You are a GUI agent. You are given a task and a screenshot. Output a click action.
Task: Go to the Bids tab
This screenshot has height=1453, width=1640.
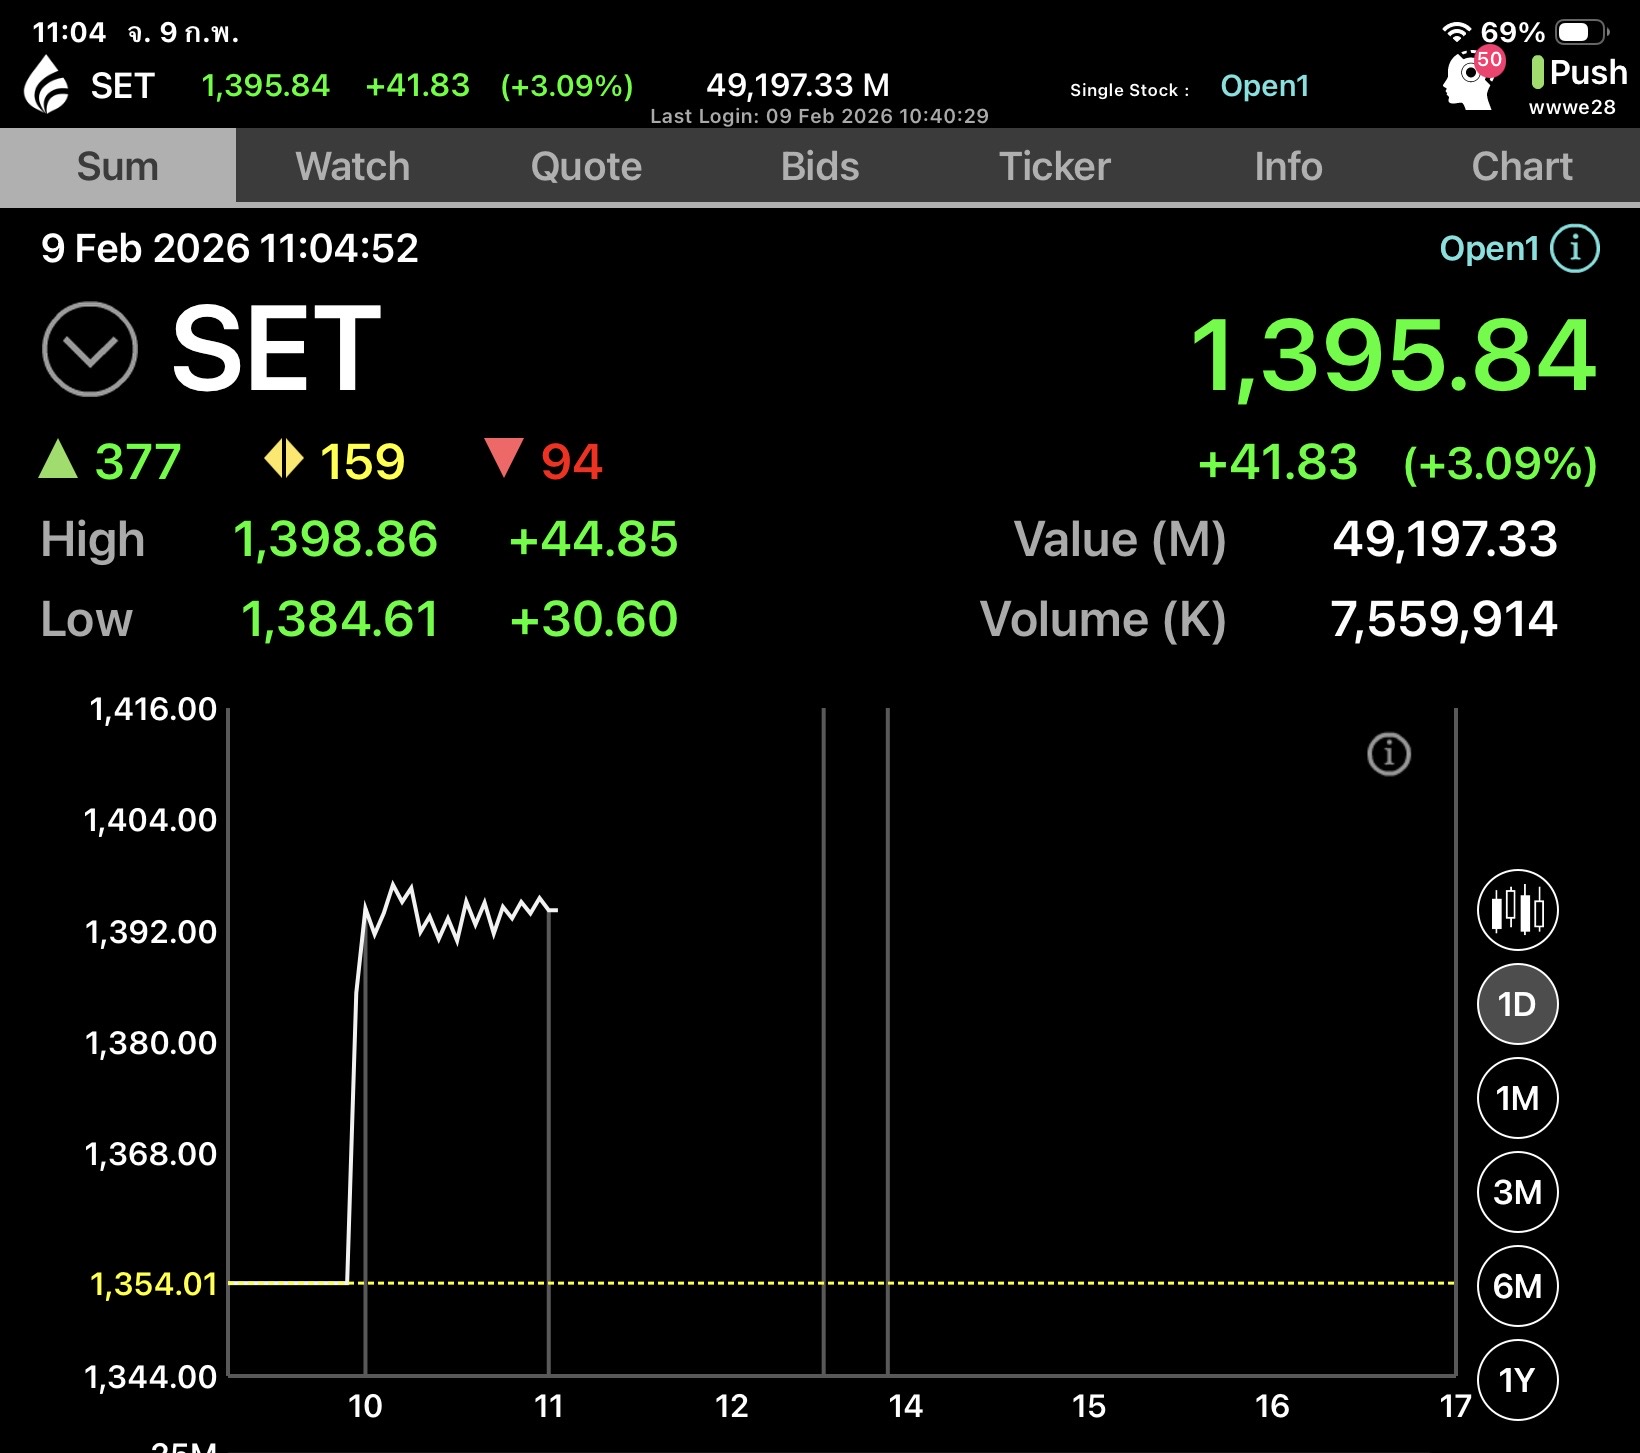click(820, 166)
